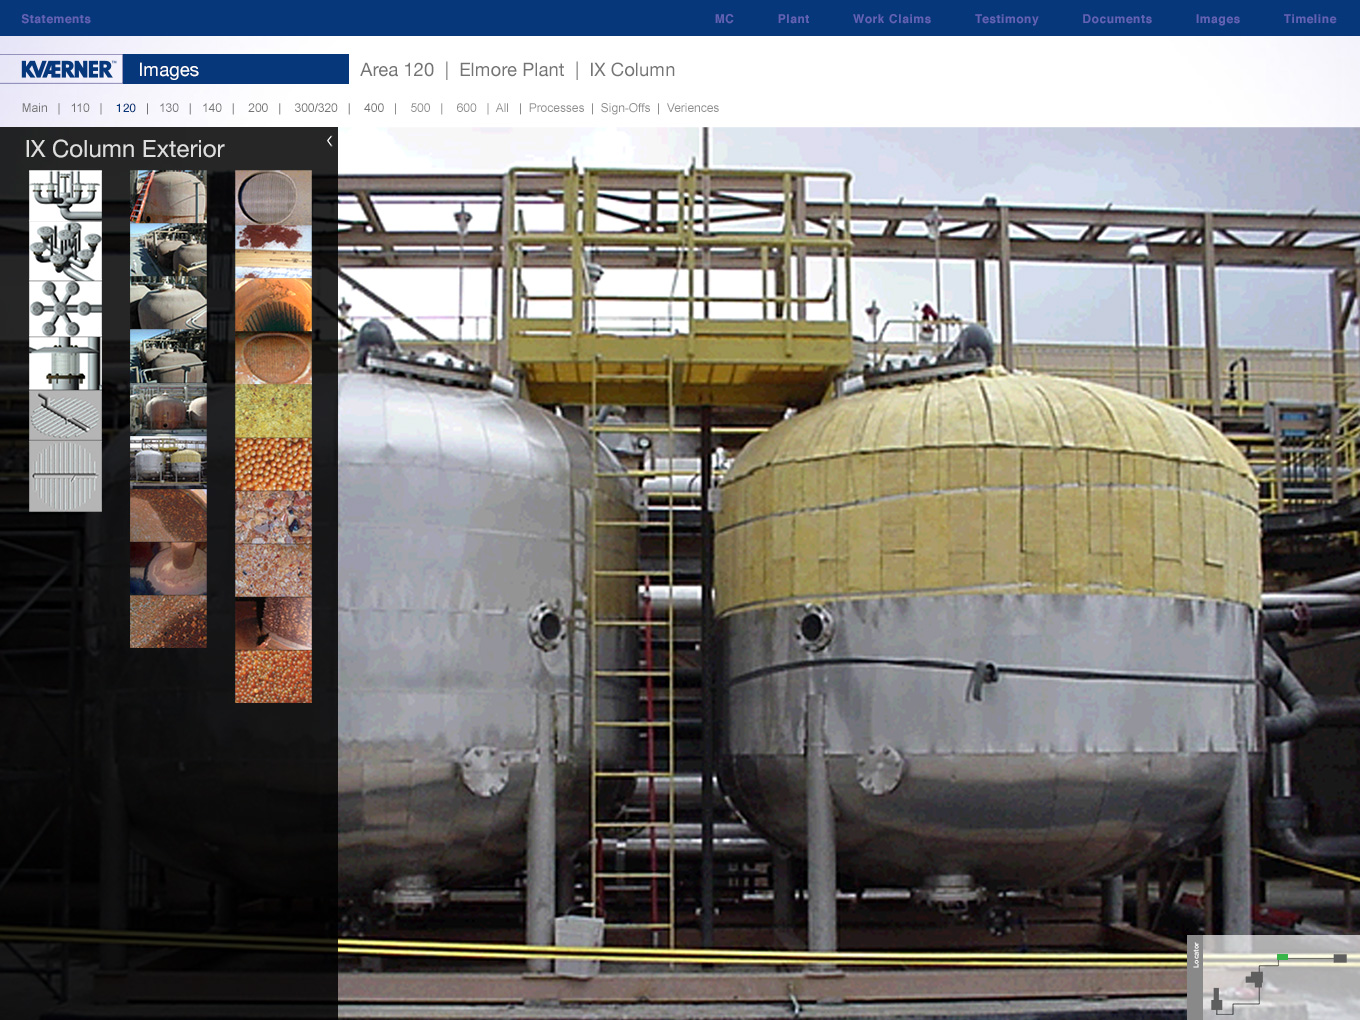This screenshot has height=1020, width=1360.
Task: Open the pipe header manifold diagram at top
Action: coord(65,194)
